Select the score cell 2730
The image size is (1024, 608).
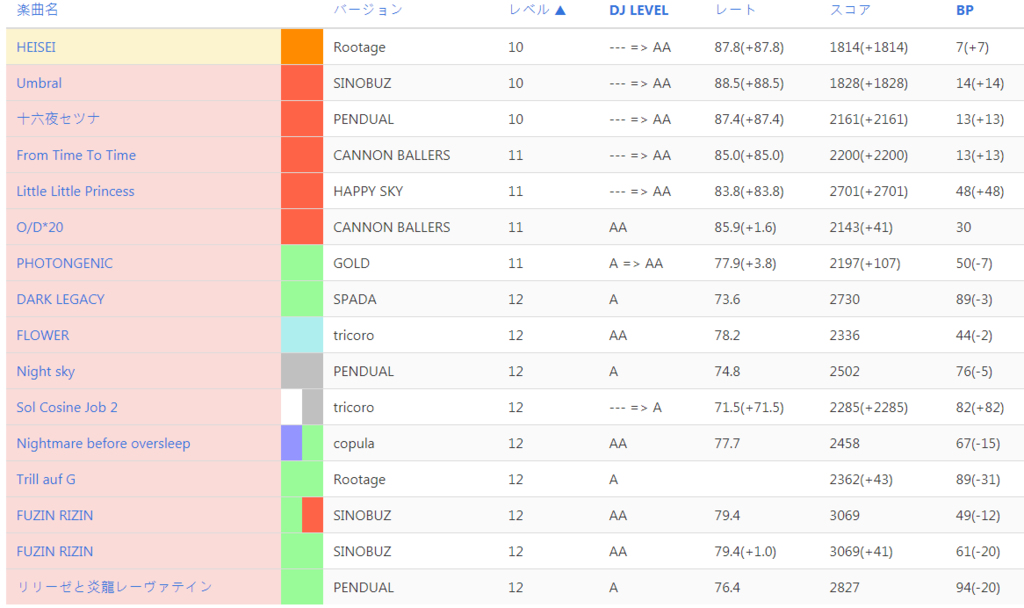pos(844,299)
